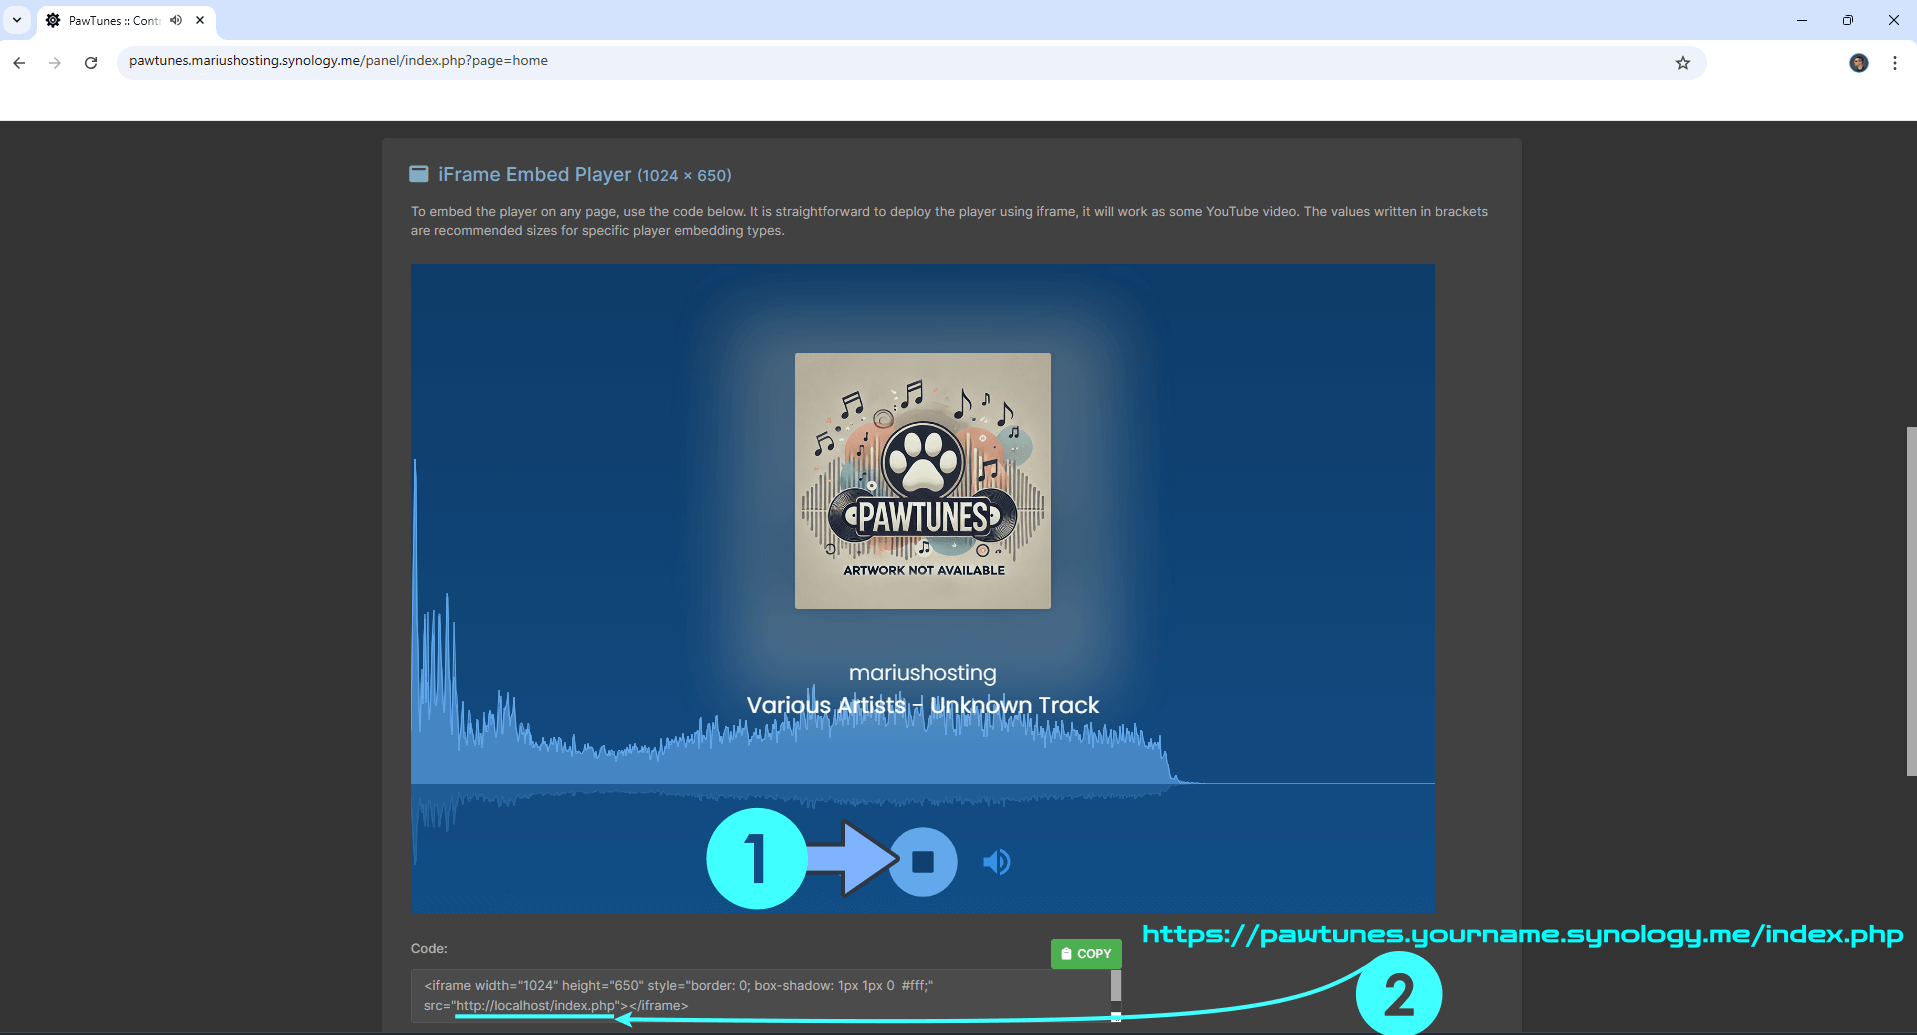Minimize the browser window

[x=1802, y=20]
